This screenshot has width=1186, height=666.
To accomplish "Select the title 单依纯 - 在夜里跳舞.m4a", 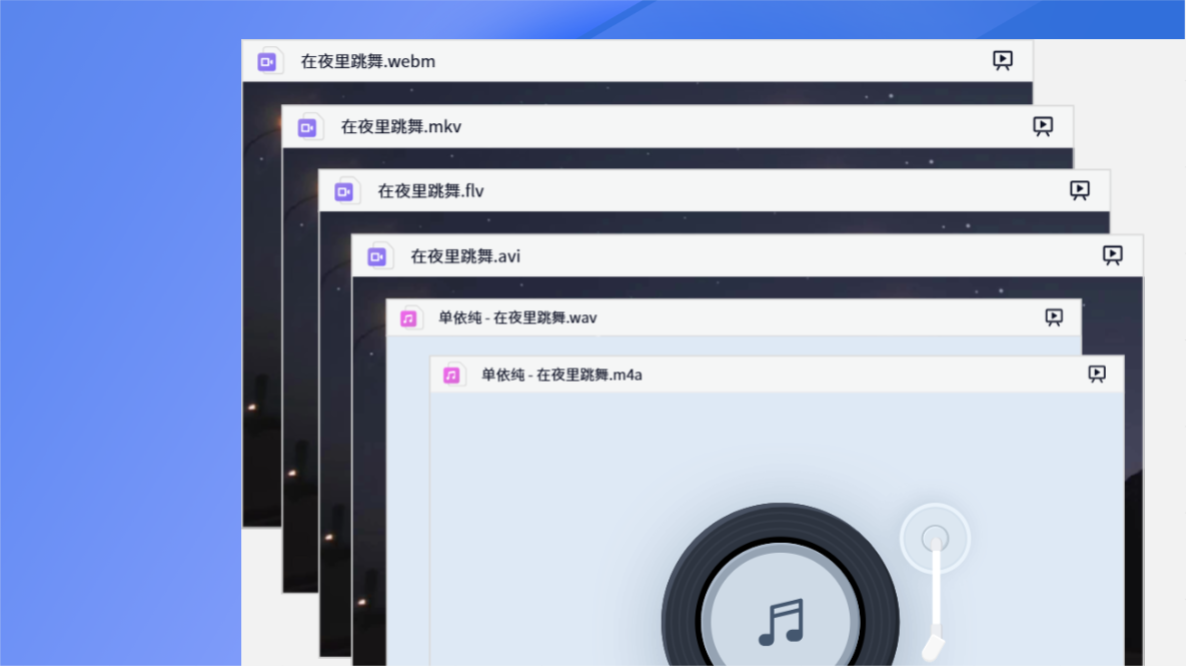I will (x=562, y=375).
